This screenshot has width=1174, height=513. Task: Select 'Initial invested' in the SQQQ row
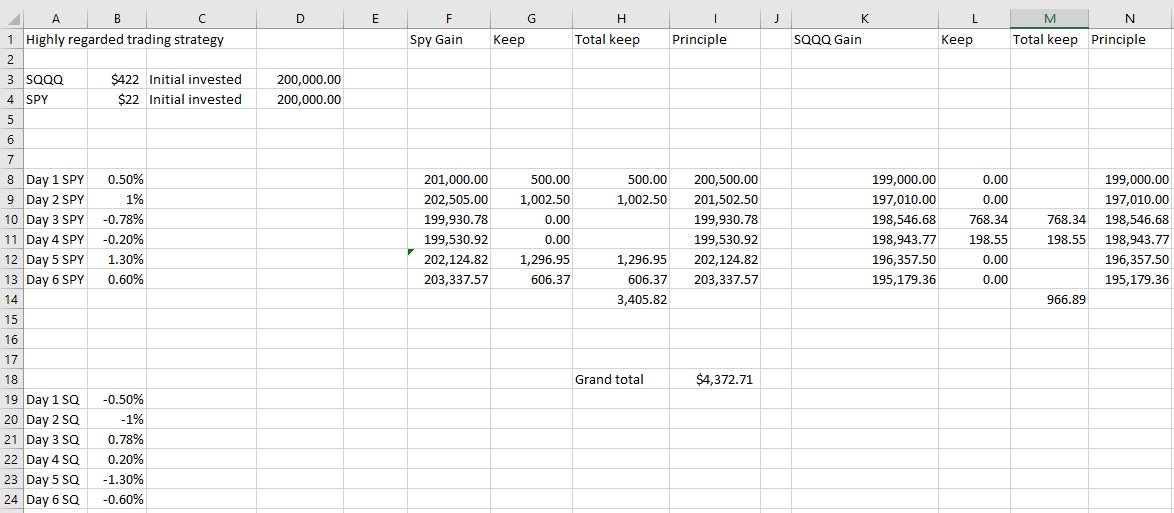pos(201,79)
